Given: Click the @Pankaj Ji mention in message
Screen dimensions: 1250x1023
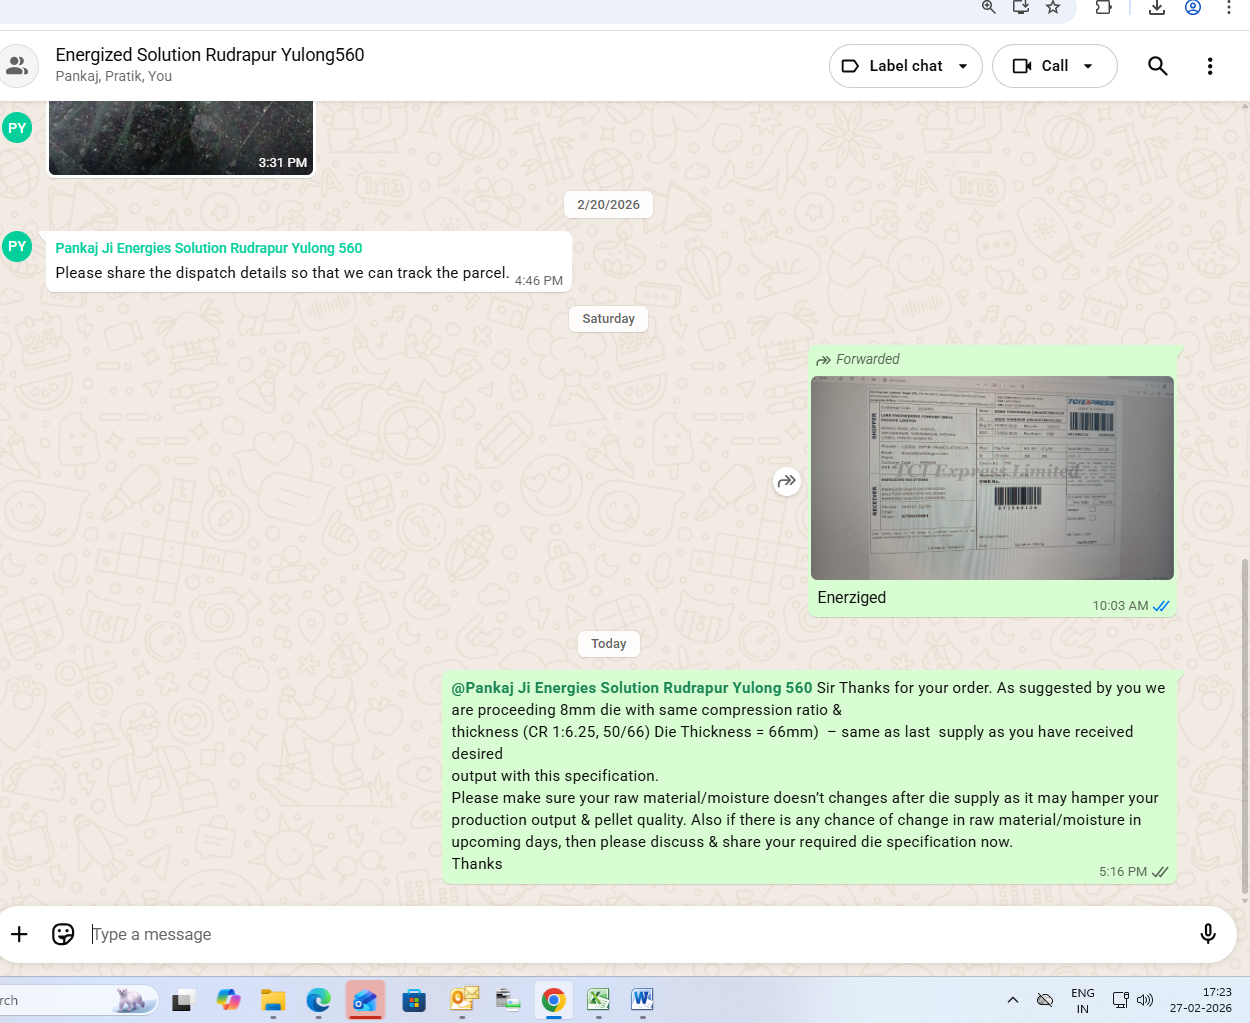Looking at the screenshot, I should tap(632, 688).
